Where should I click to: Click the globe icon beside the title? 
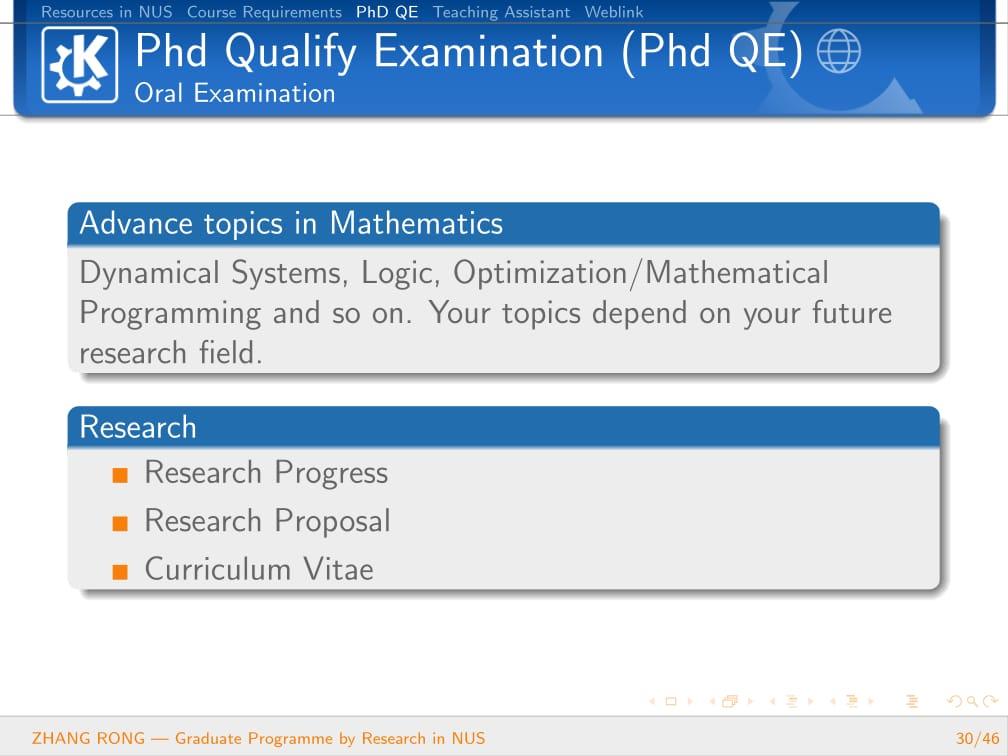pyautogui.click(x=838, y=53)
